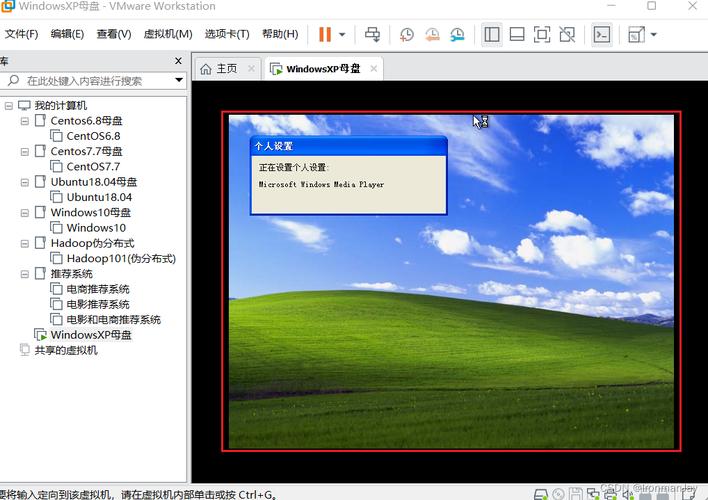The image size is (708, 500).
Task: Select the CentOS6.8 clone
Action: [x=93, y=136]
